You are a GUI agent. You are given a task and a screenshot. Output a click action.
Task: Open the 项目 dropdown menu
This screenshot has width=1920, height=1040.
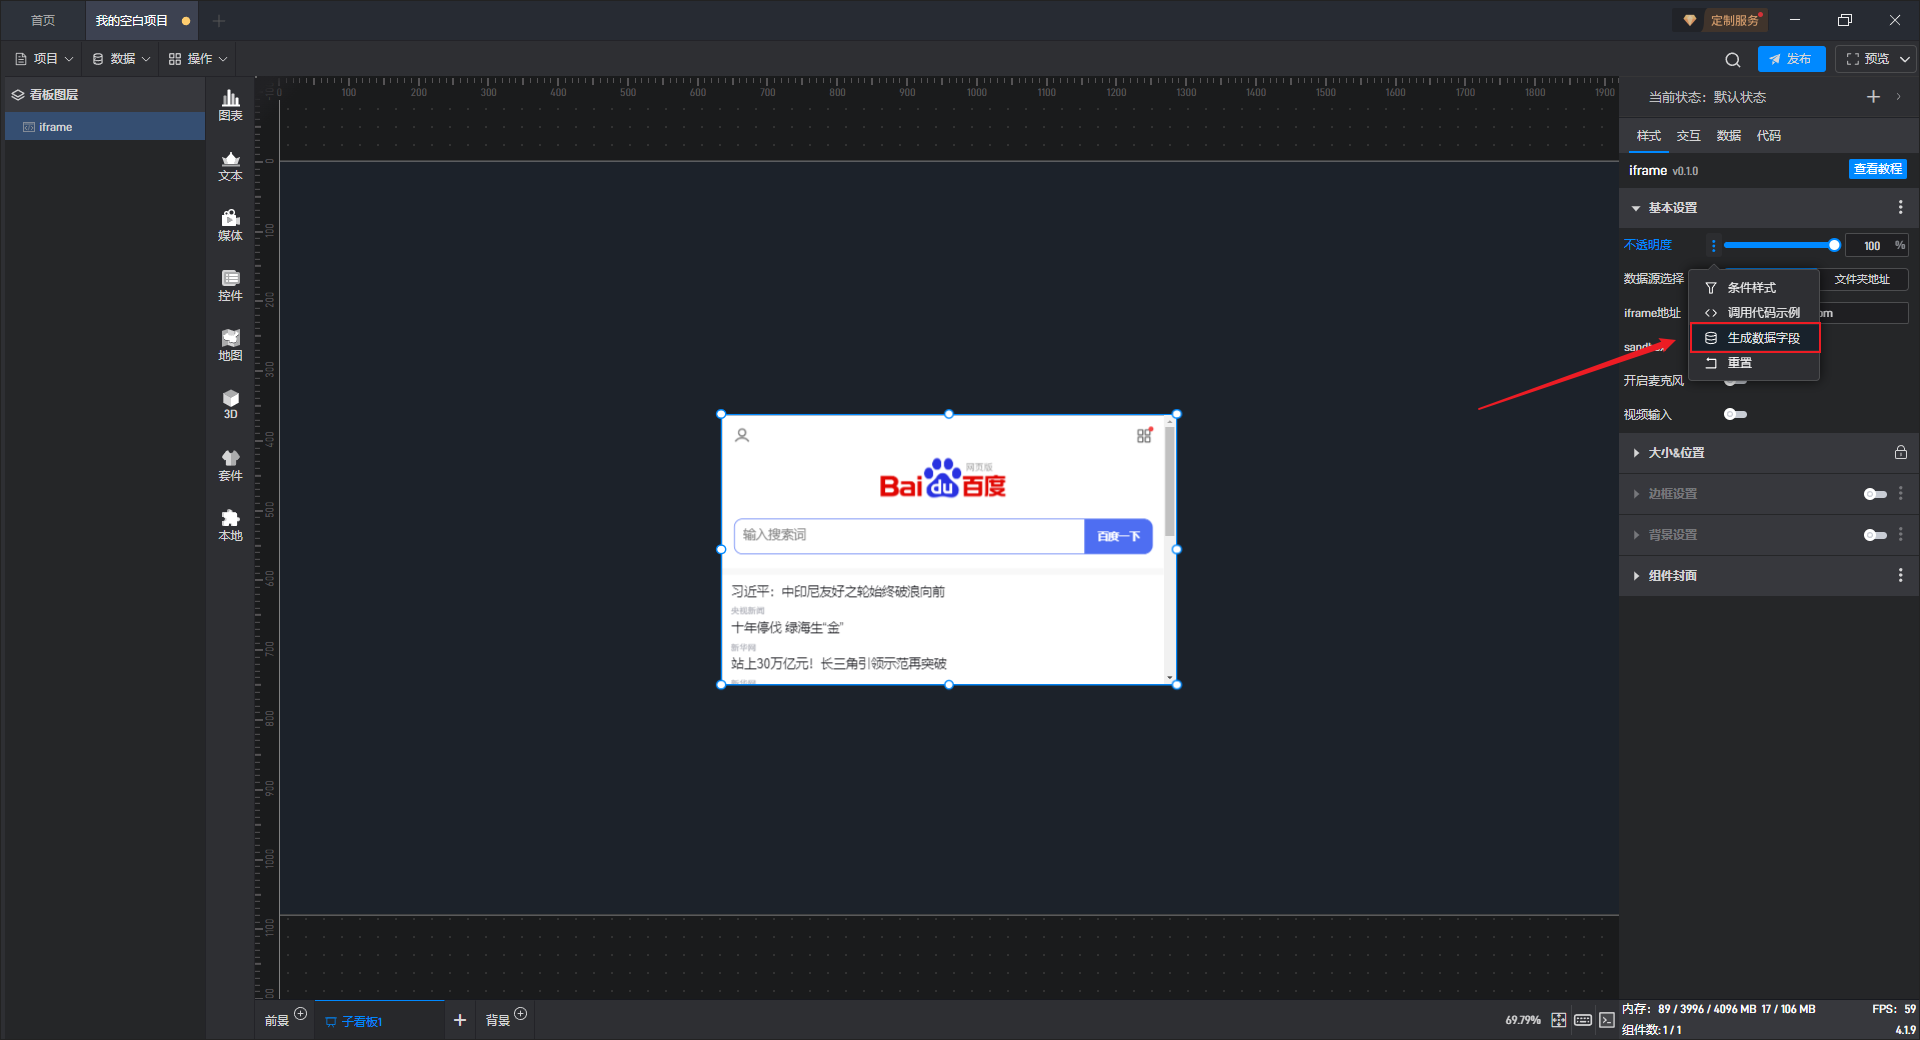pyautogui.click(x=44, y=59)
